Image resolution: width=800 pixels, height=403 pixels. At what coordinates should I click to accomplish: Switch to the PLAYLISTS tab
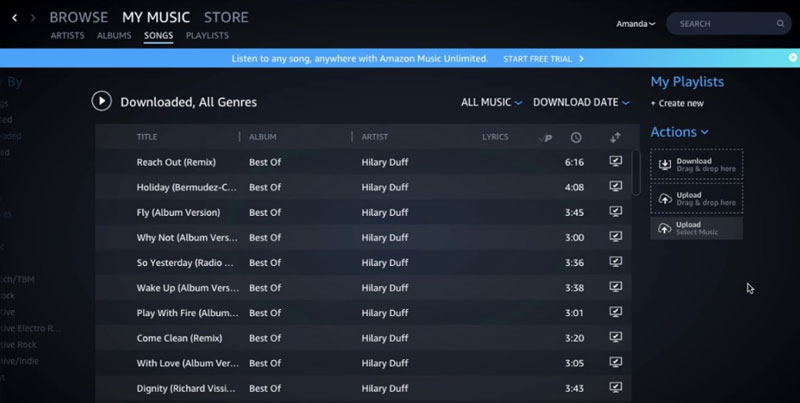pos(207,36)
